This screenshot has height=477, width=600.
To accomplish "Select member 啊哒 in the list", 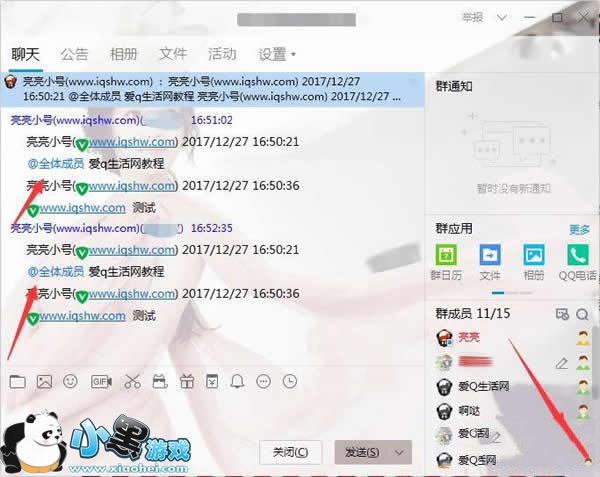I will tap(469, 411).
